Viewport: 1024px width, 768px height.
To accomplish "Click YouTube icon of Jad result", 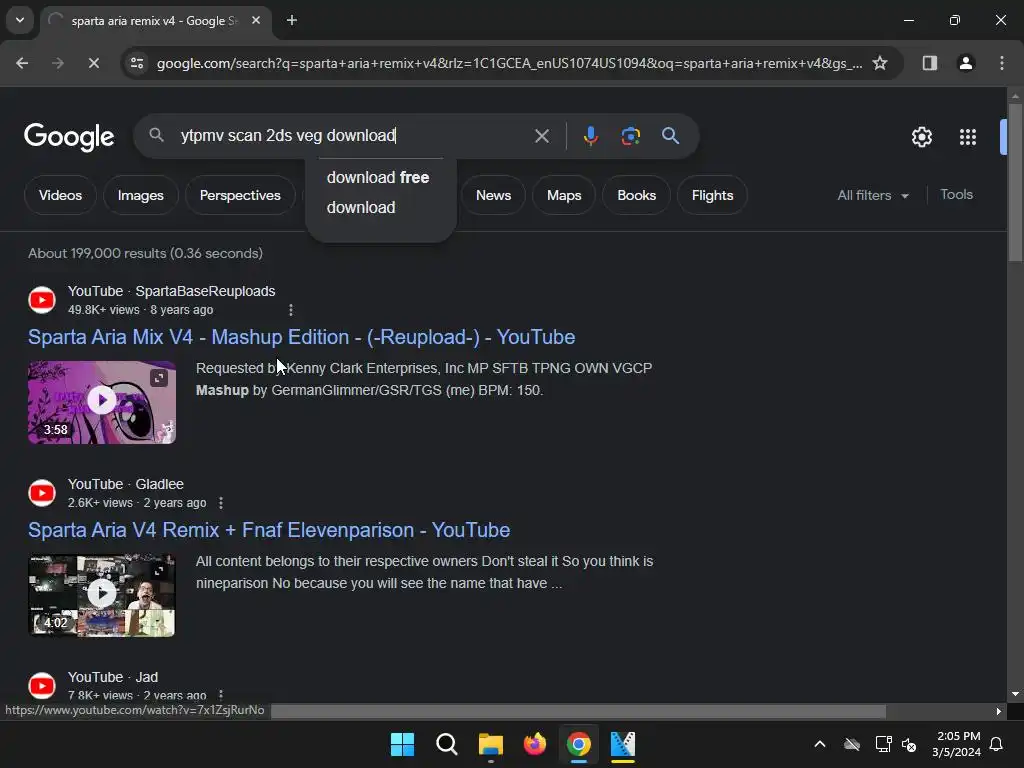I will [x=42, y=686].
